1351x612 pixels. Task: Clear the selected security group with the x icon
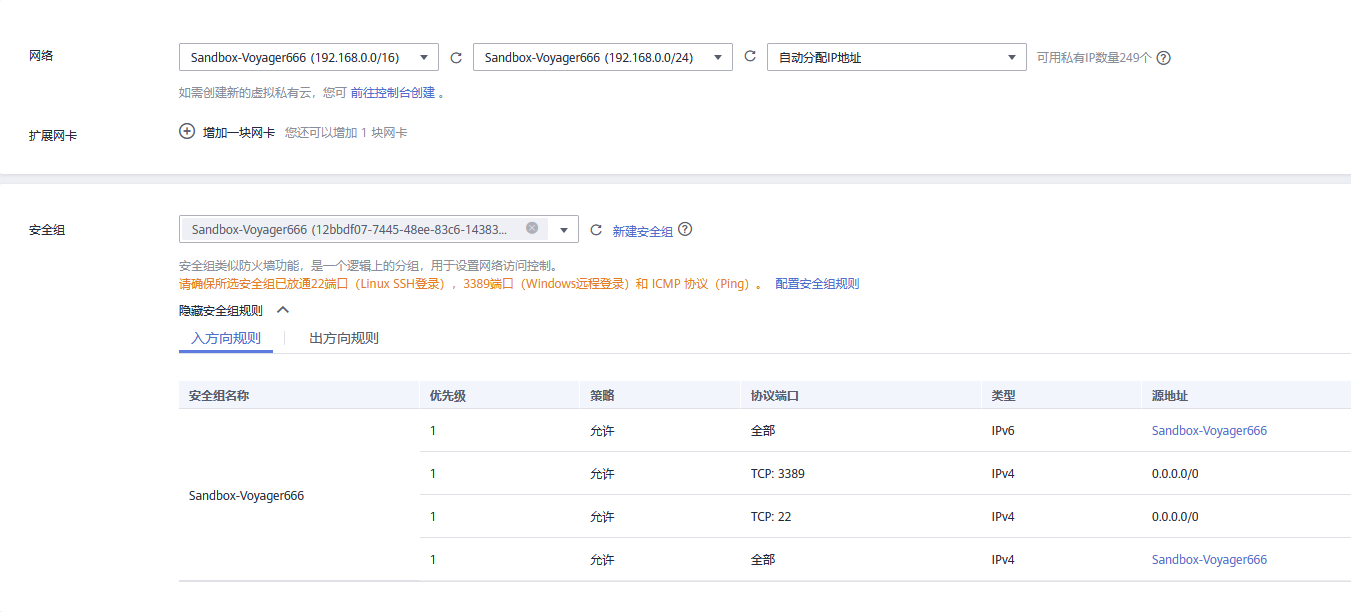[532, 228]
